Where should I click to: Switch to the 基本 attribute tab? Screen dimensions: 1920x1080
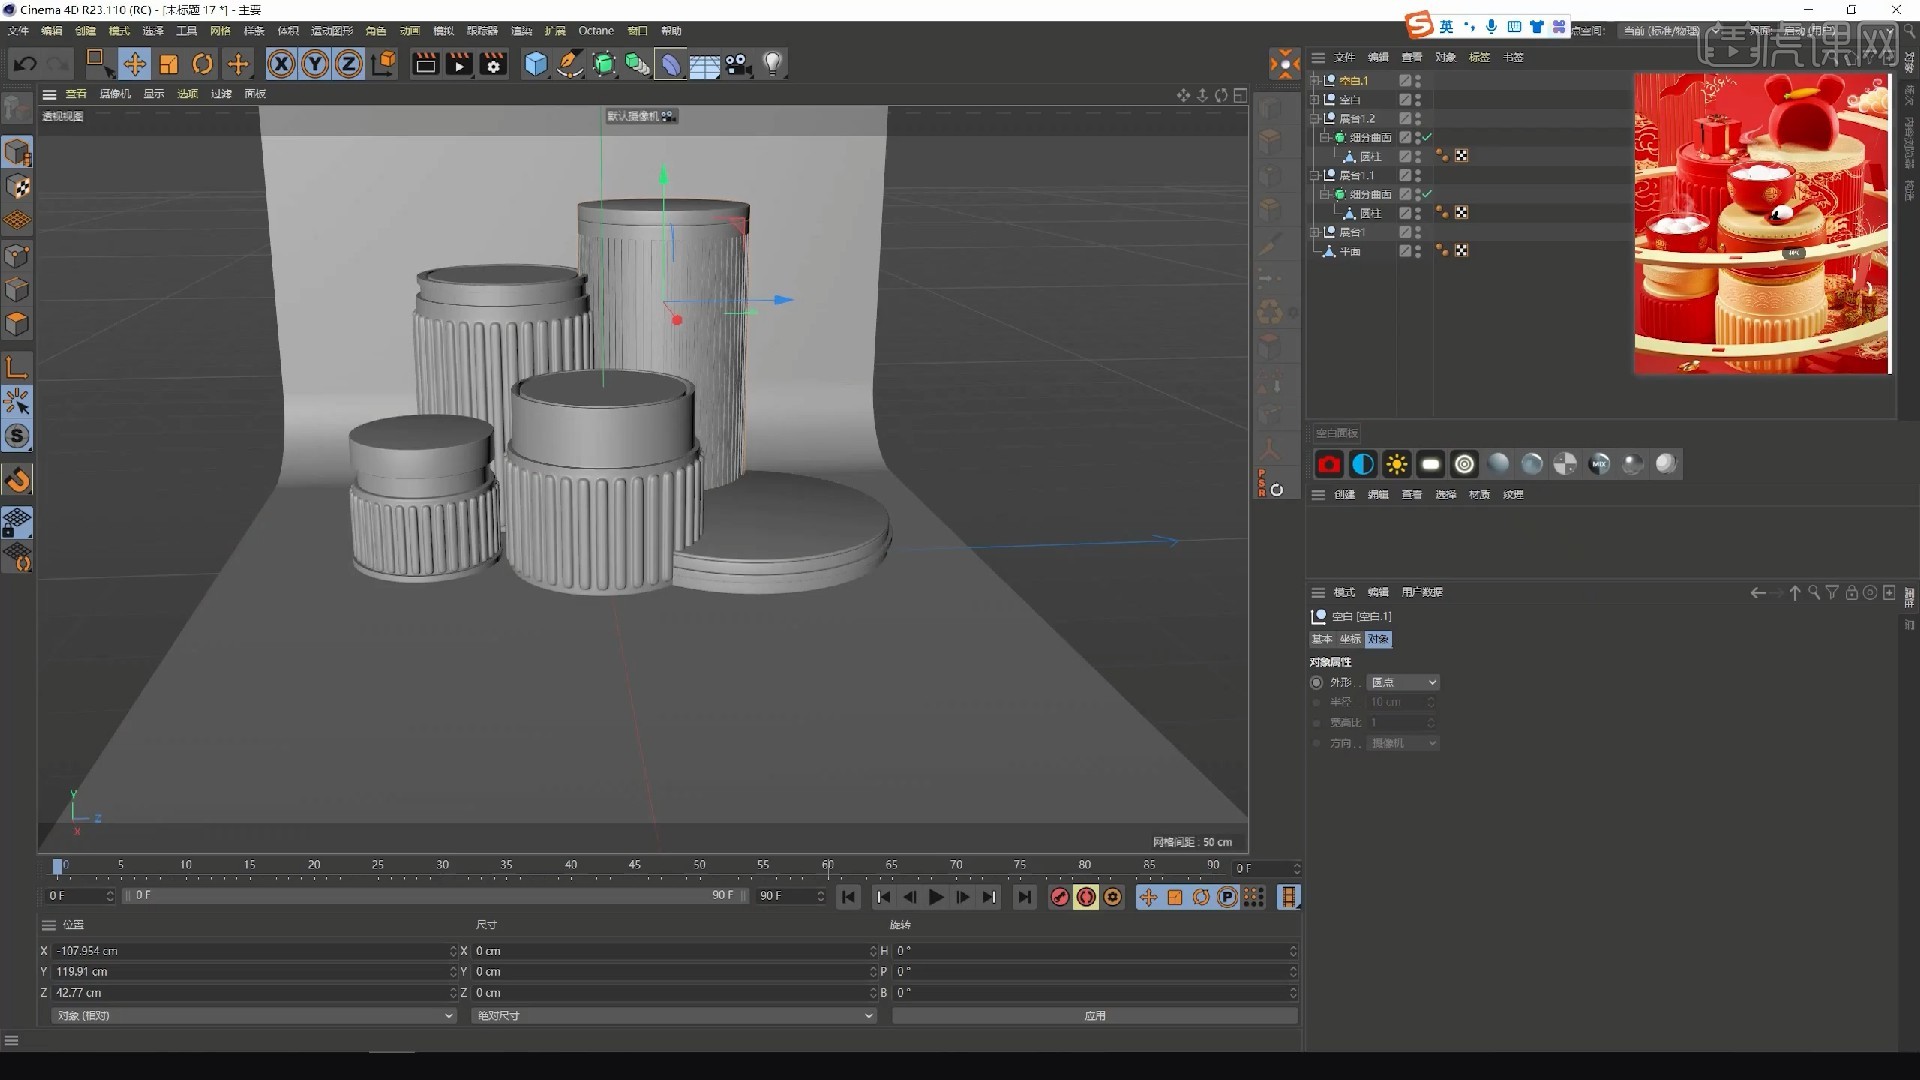1322,639
